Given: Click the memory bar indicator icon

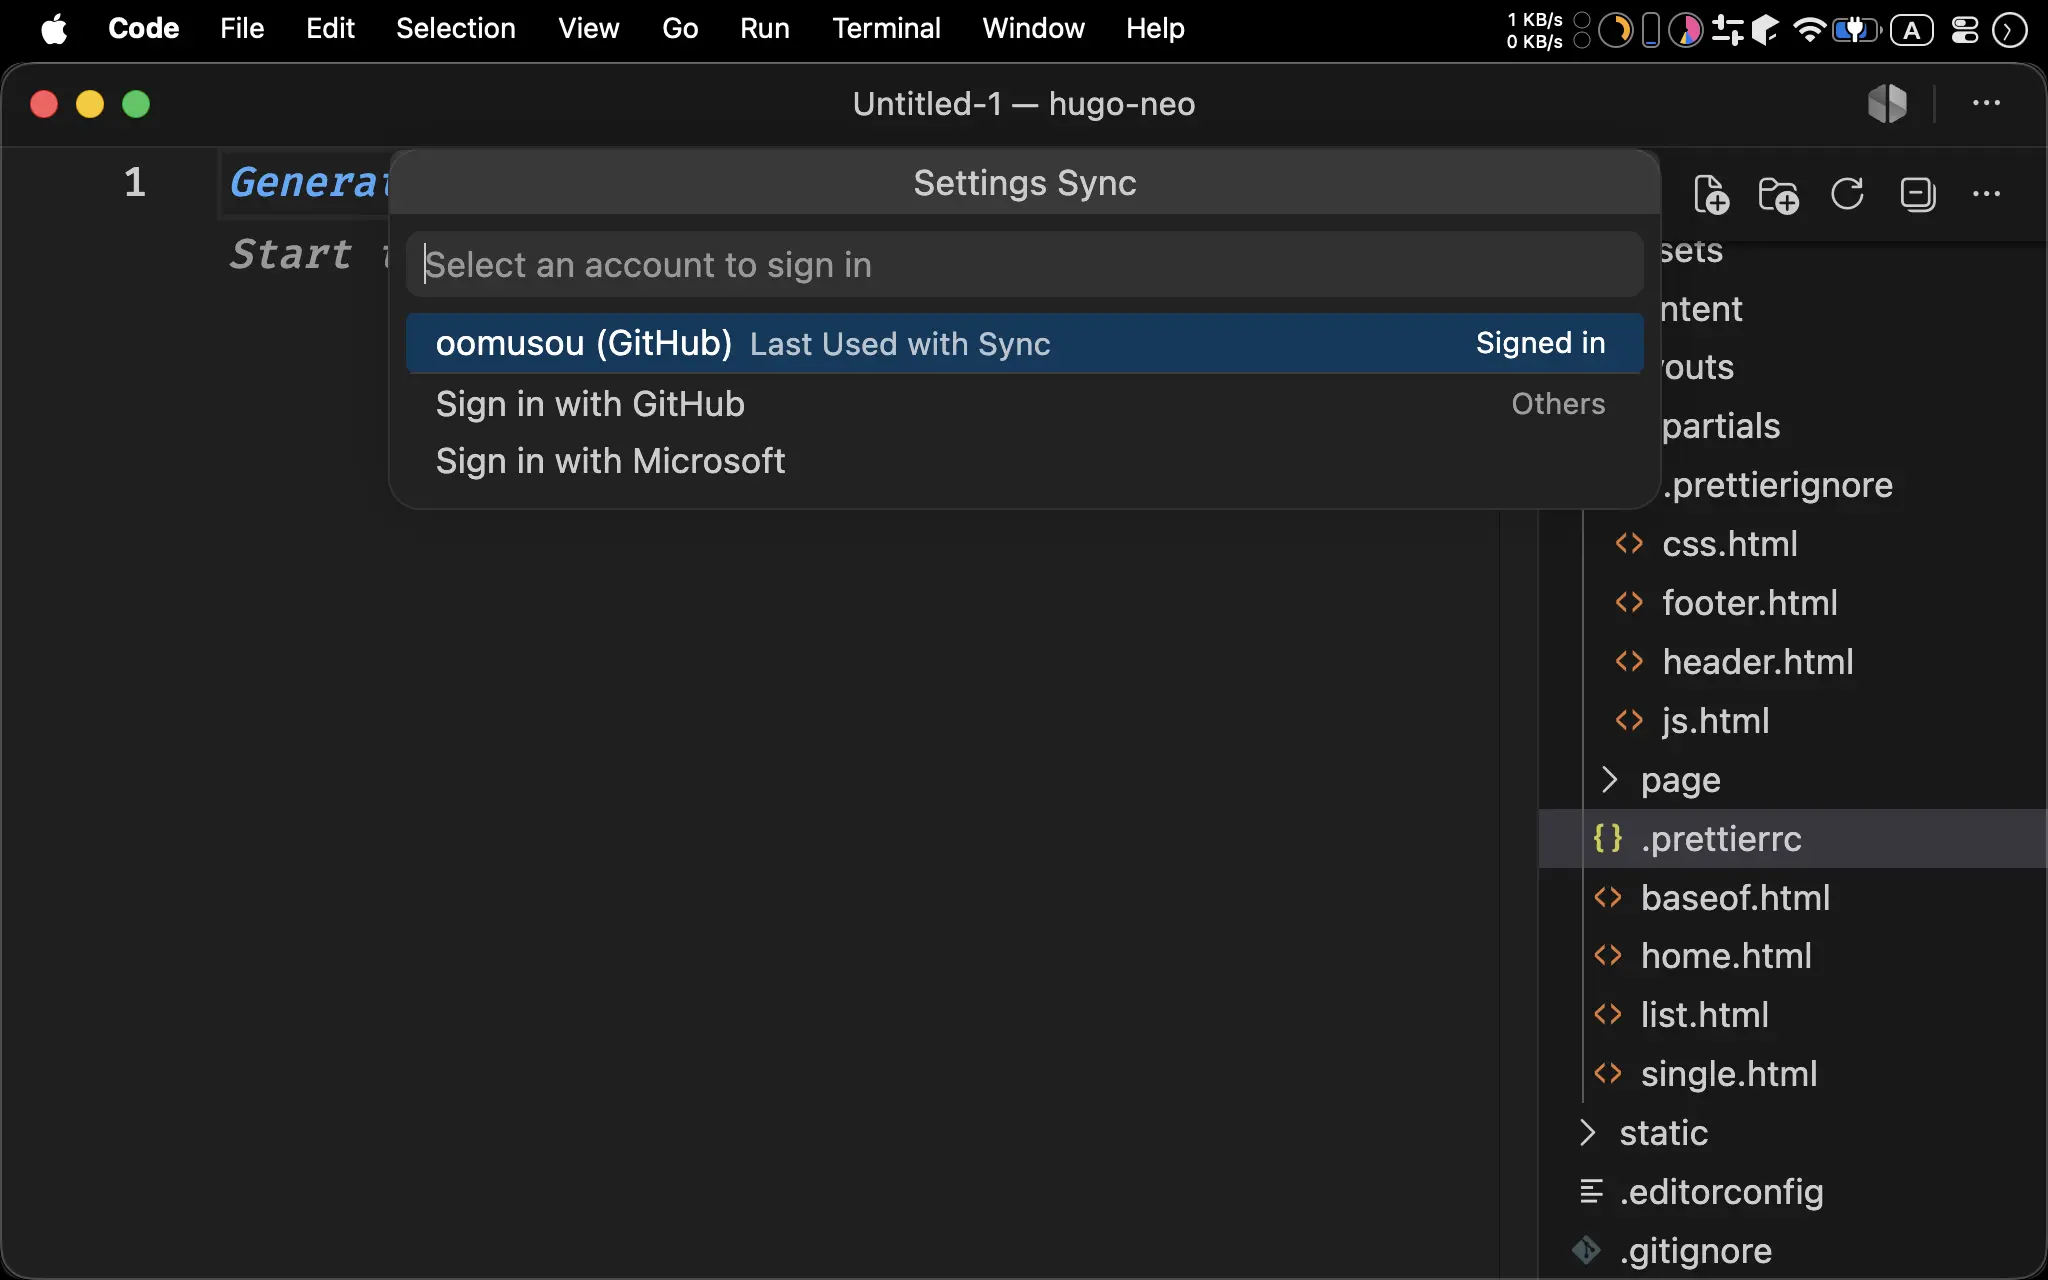Looking at the screenshot, I should pos(1651,30).
